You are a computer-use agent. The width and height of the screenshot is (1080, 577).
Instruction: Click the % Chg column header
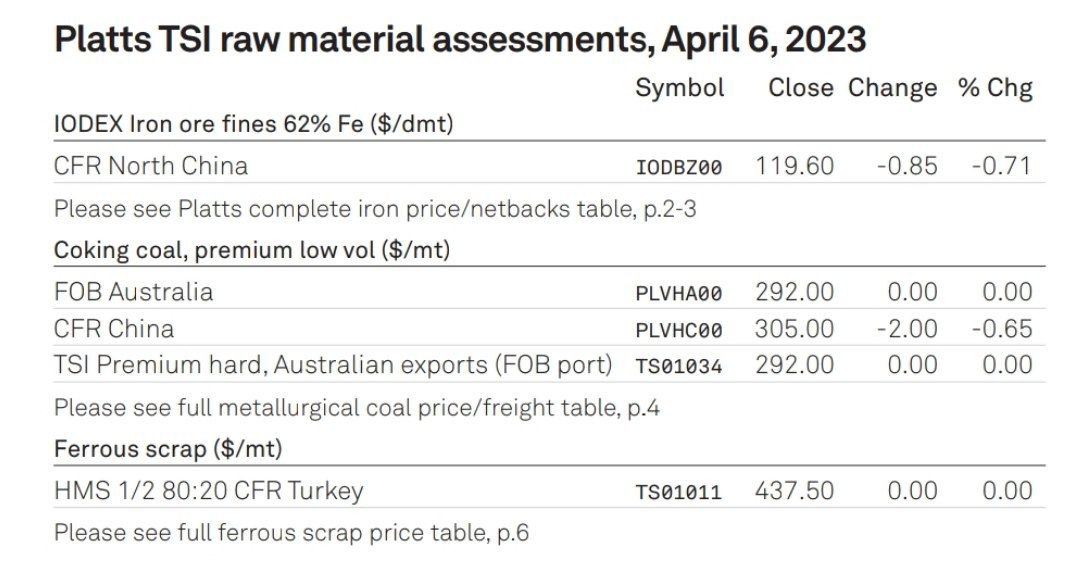(x=995, y=89)
